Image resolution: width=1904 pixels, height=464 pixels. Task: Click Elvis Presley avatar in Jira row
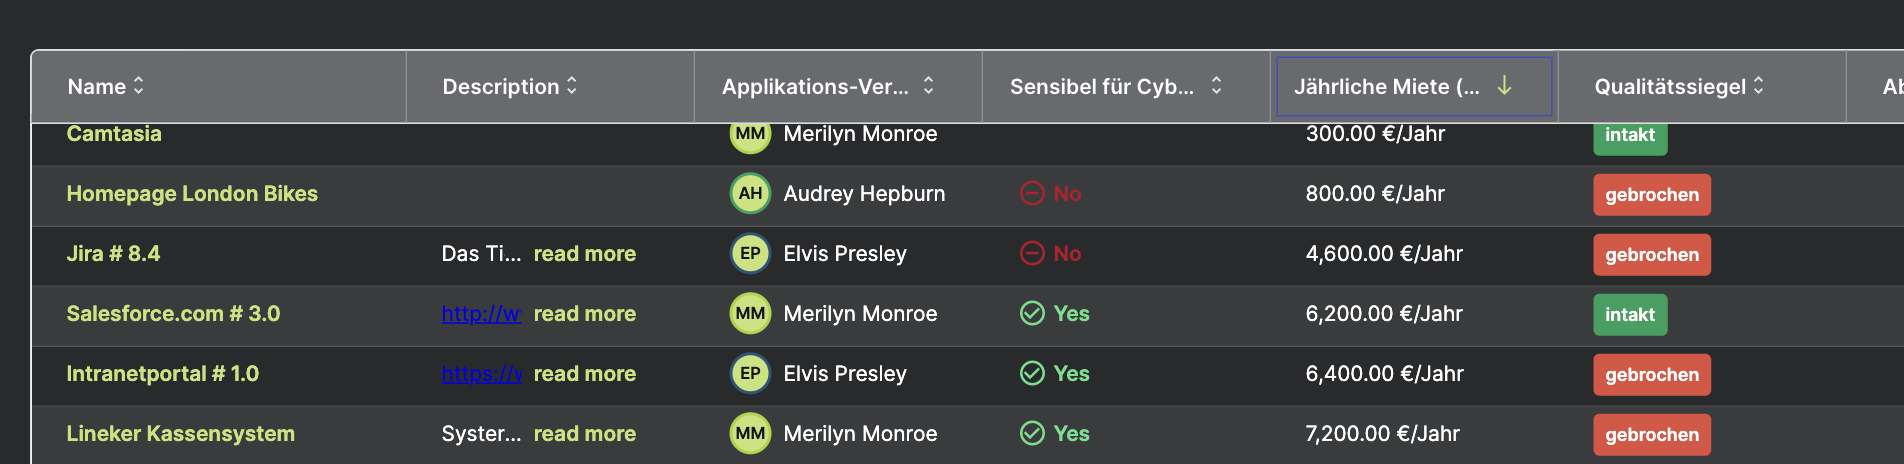click(750, 254)
